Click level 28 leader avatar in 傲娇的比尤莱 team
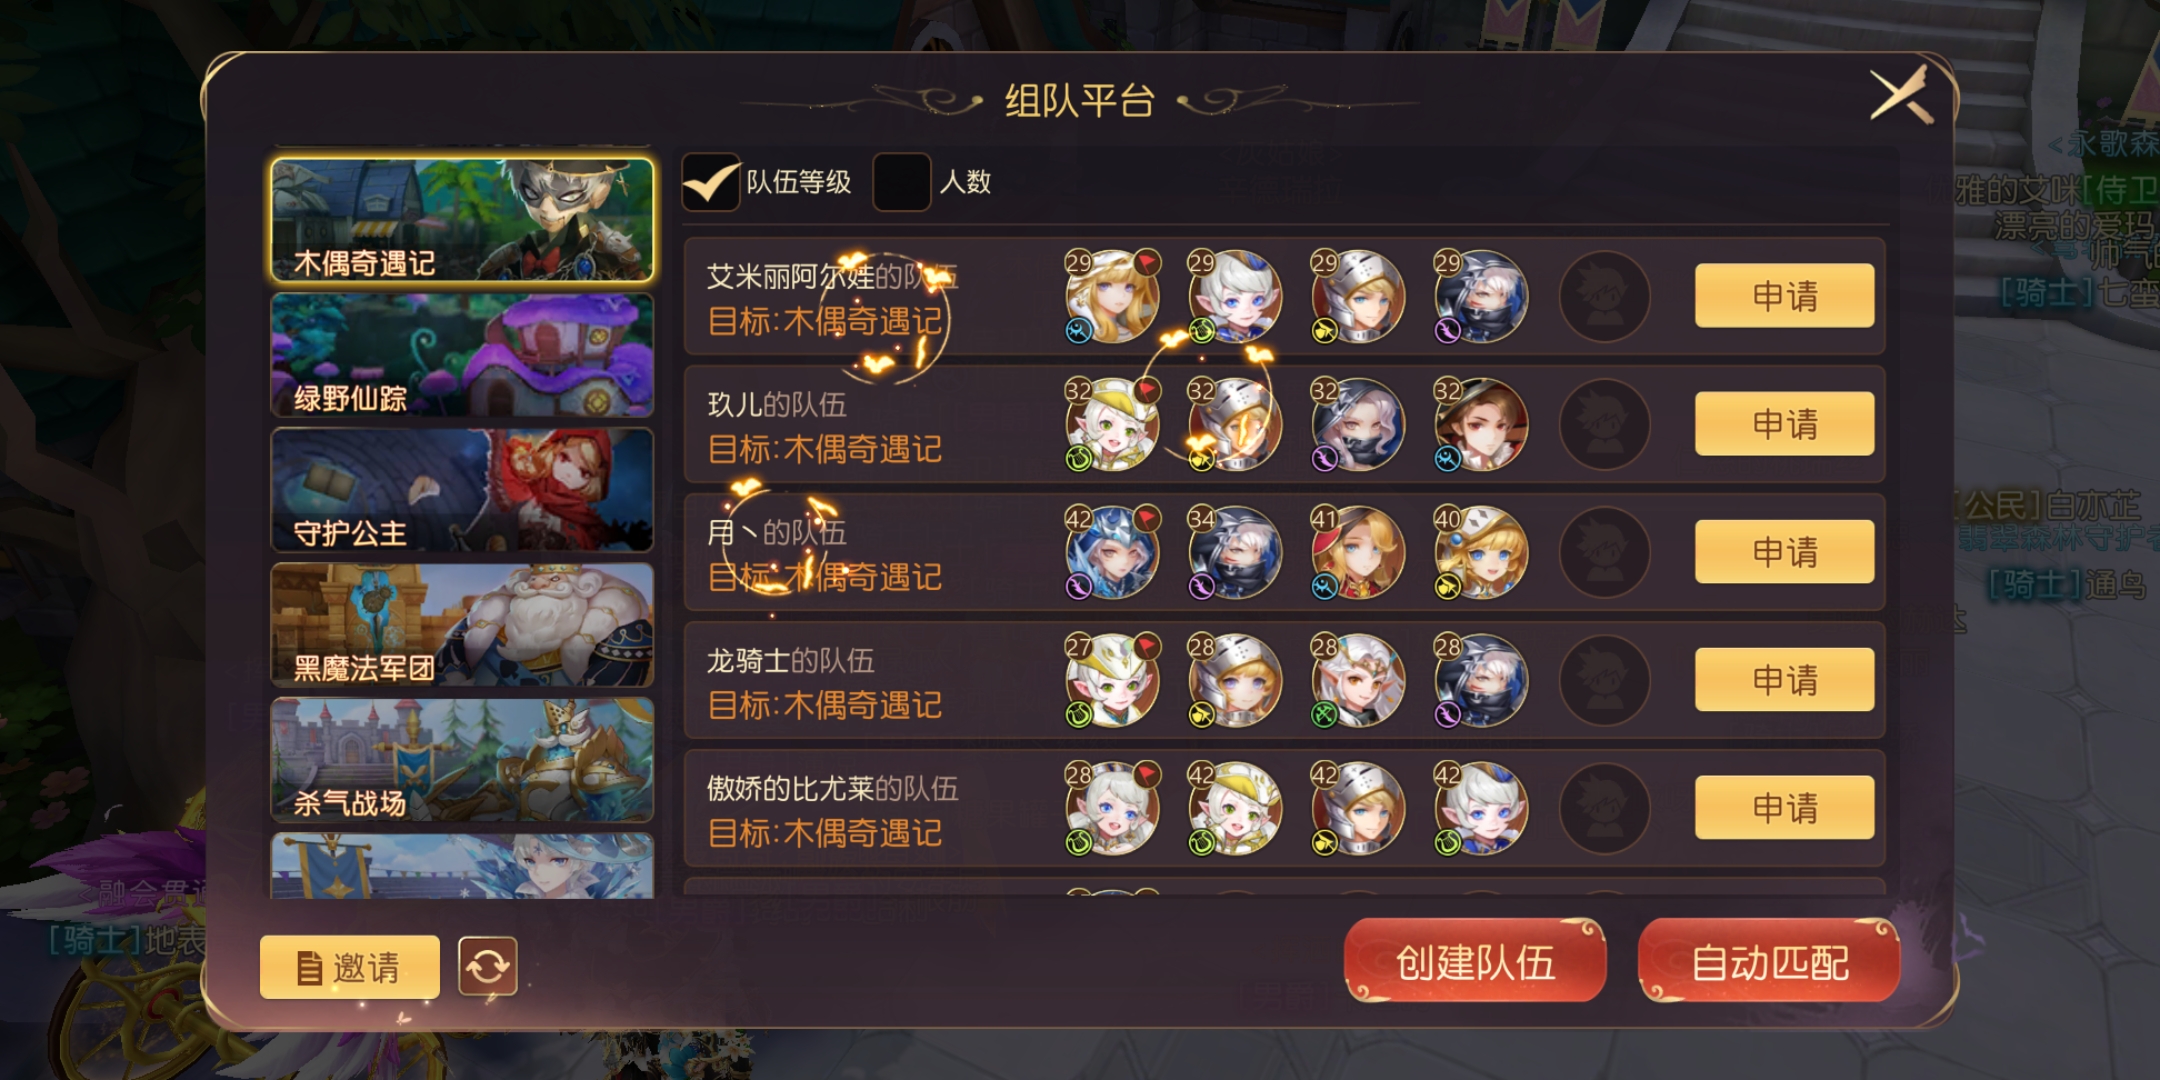Viewport: 2160px width, 1080px height. click(x=1112, y=808)
